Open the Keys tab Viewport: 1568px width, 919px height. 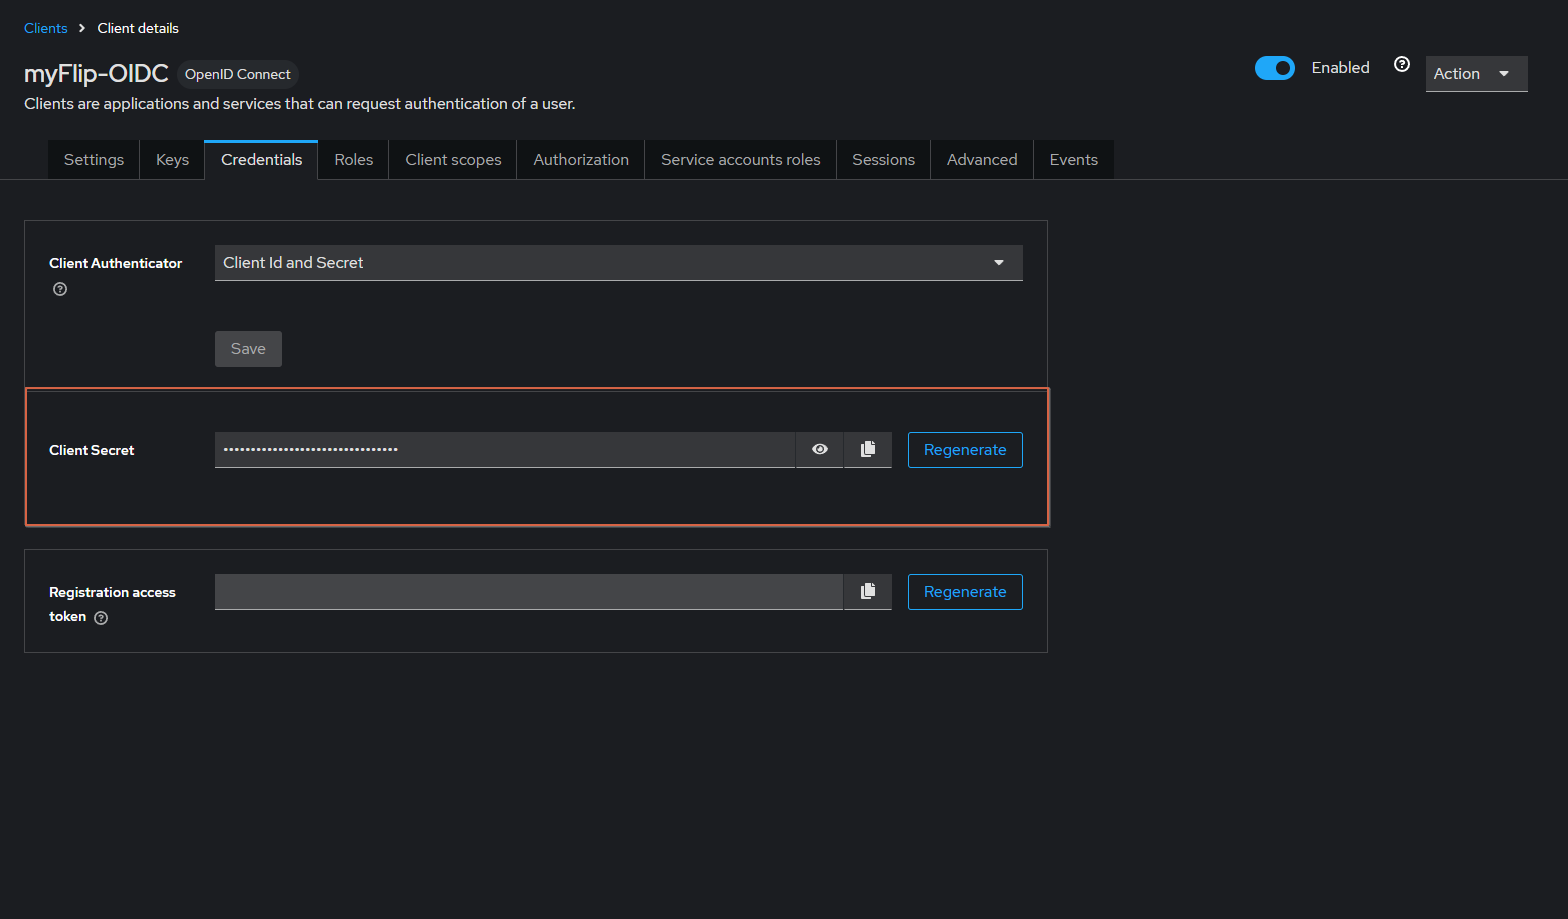pos(172,160)
